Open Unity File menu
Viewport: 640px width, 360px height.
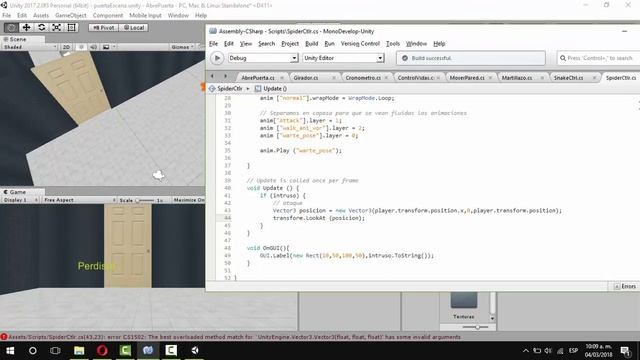[7, 16]
